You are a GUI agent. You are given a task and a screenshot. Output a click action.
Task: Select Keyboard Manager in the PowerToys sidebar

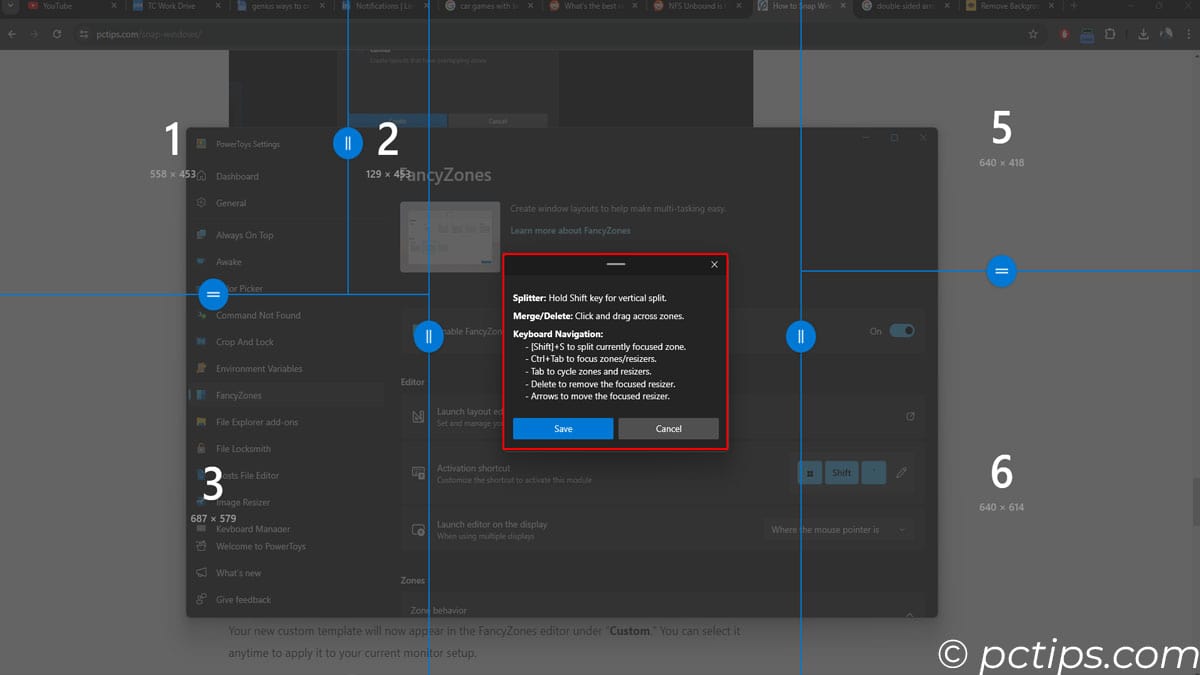click(253, 529)
